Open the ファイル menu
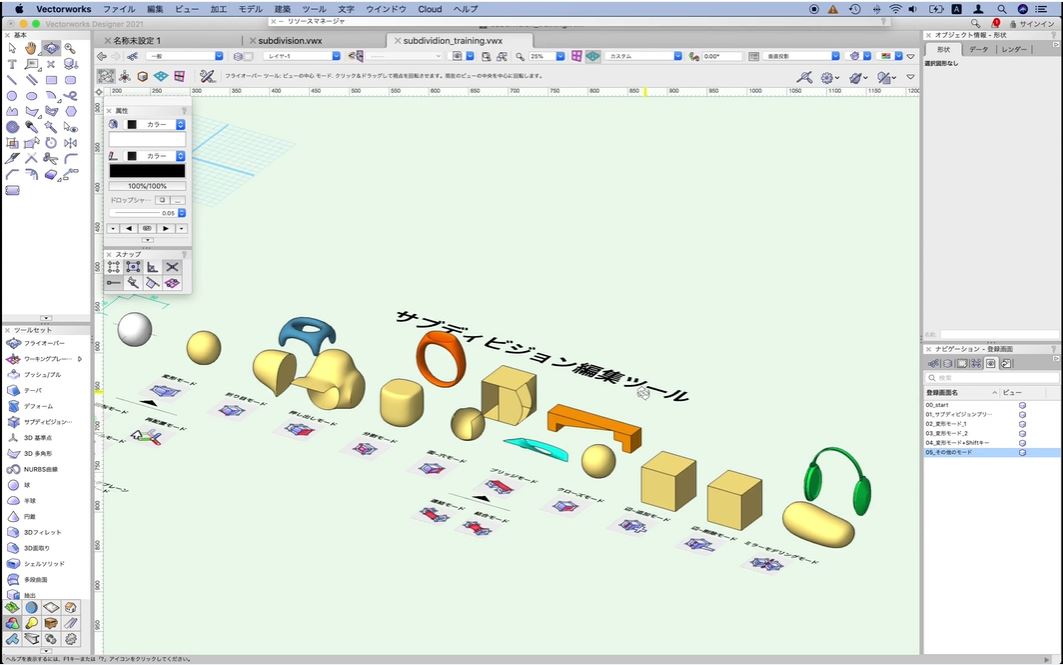1063x665 pixels. 119,9
